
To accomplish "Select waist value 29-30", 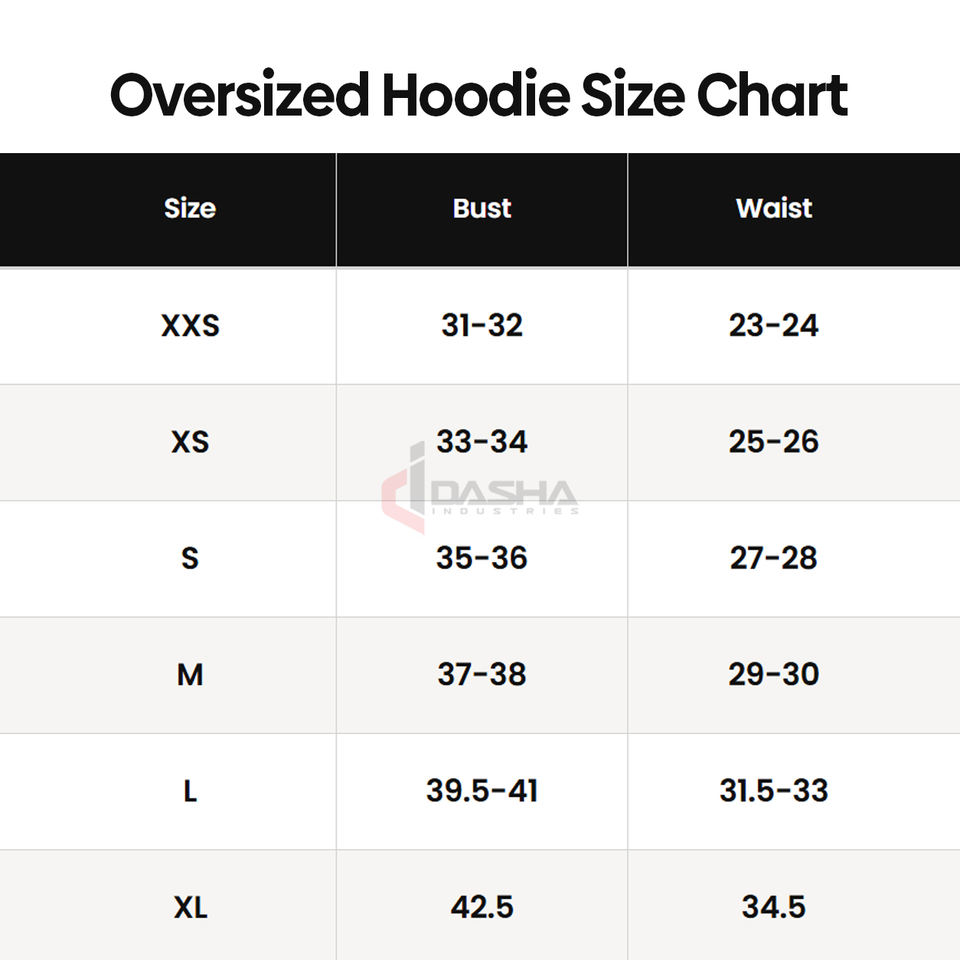I will click(x=774, y=674).
